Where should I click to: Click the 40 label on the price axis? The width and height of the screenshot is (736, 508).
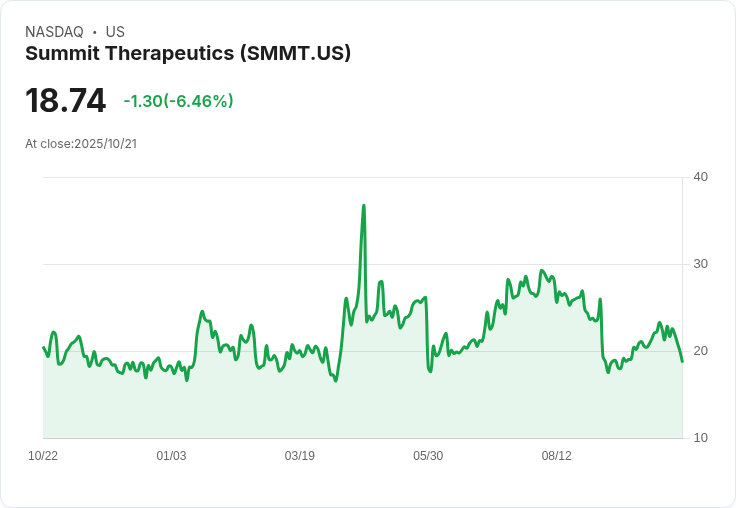(701, 177)
